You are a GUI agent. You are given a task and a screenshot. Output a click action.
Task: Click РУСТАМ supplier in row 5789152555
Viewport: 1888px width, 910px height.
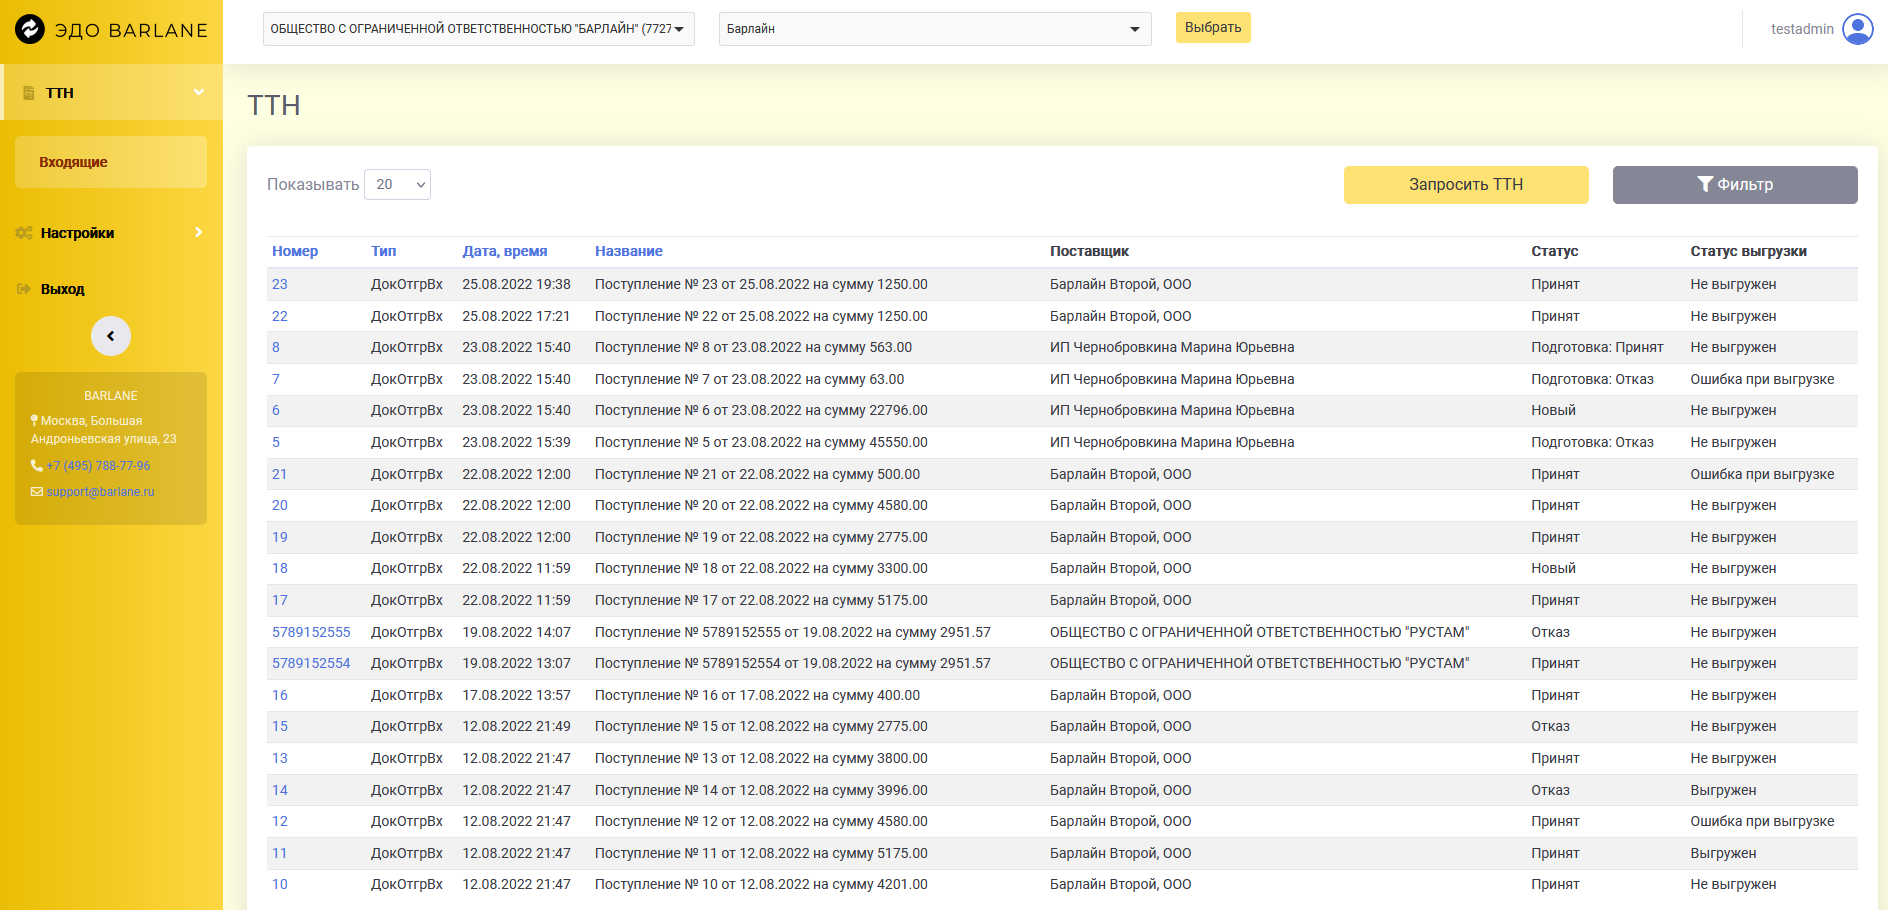point(1259,632)
